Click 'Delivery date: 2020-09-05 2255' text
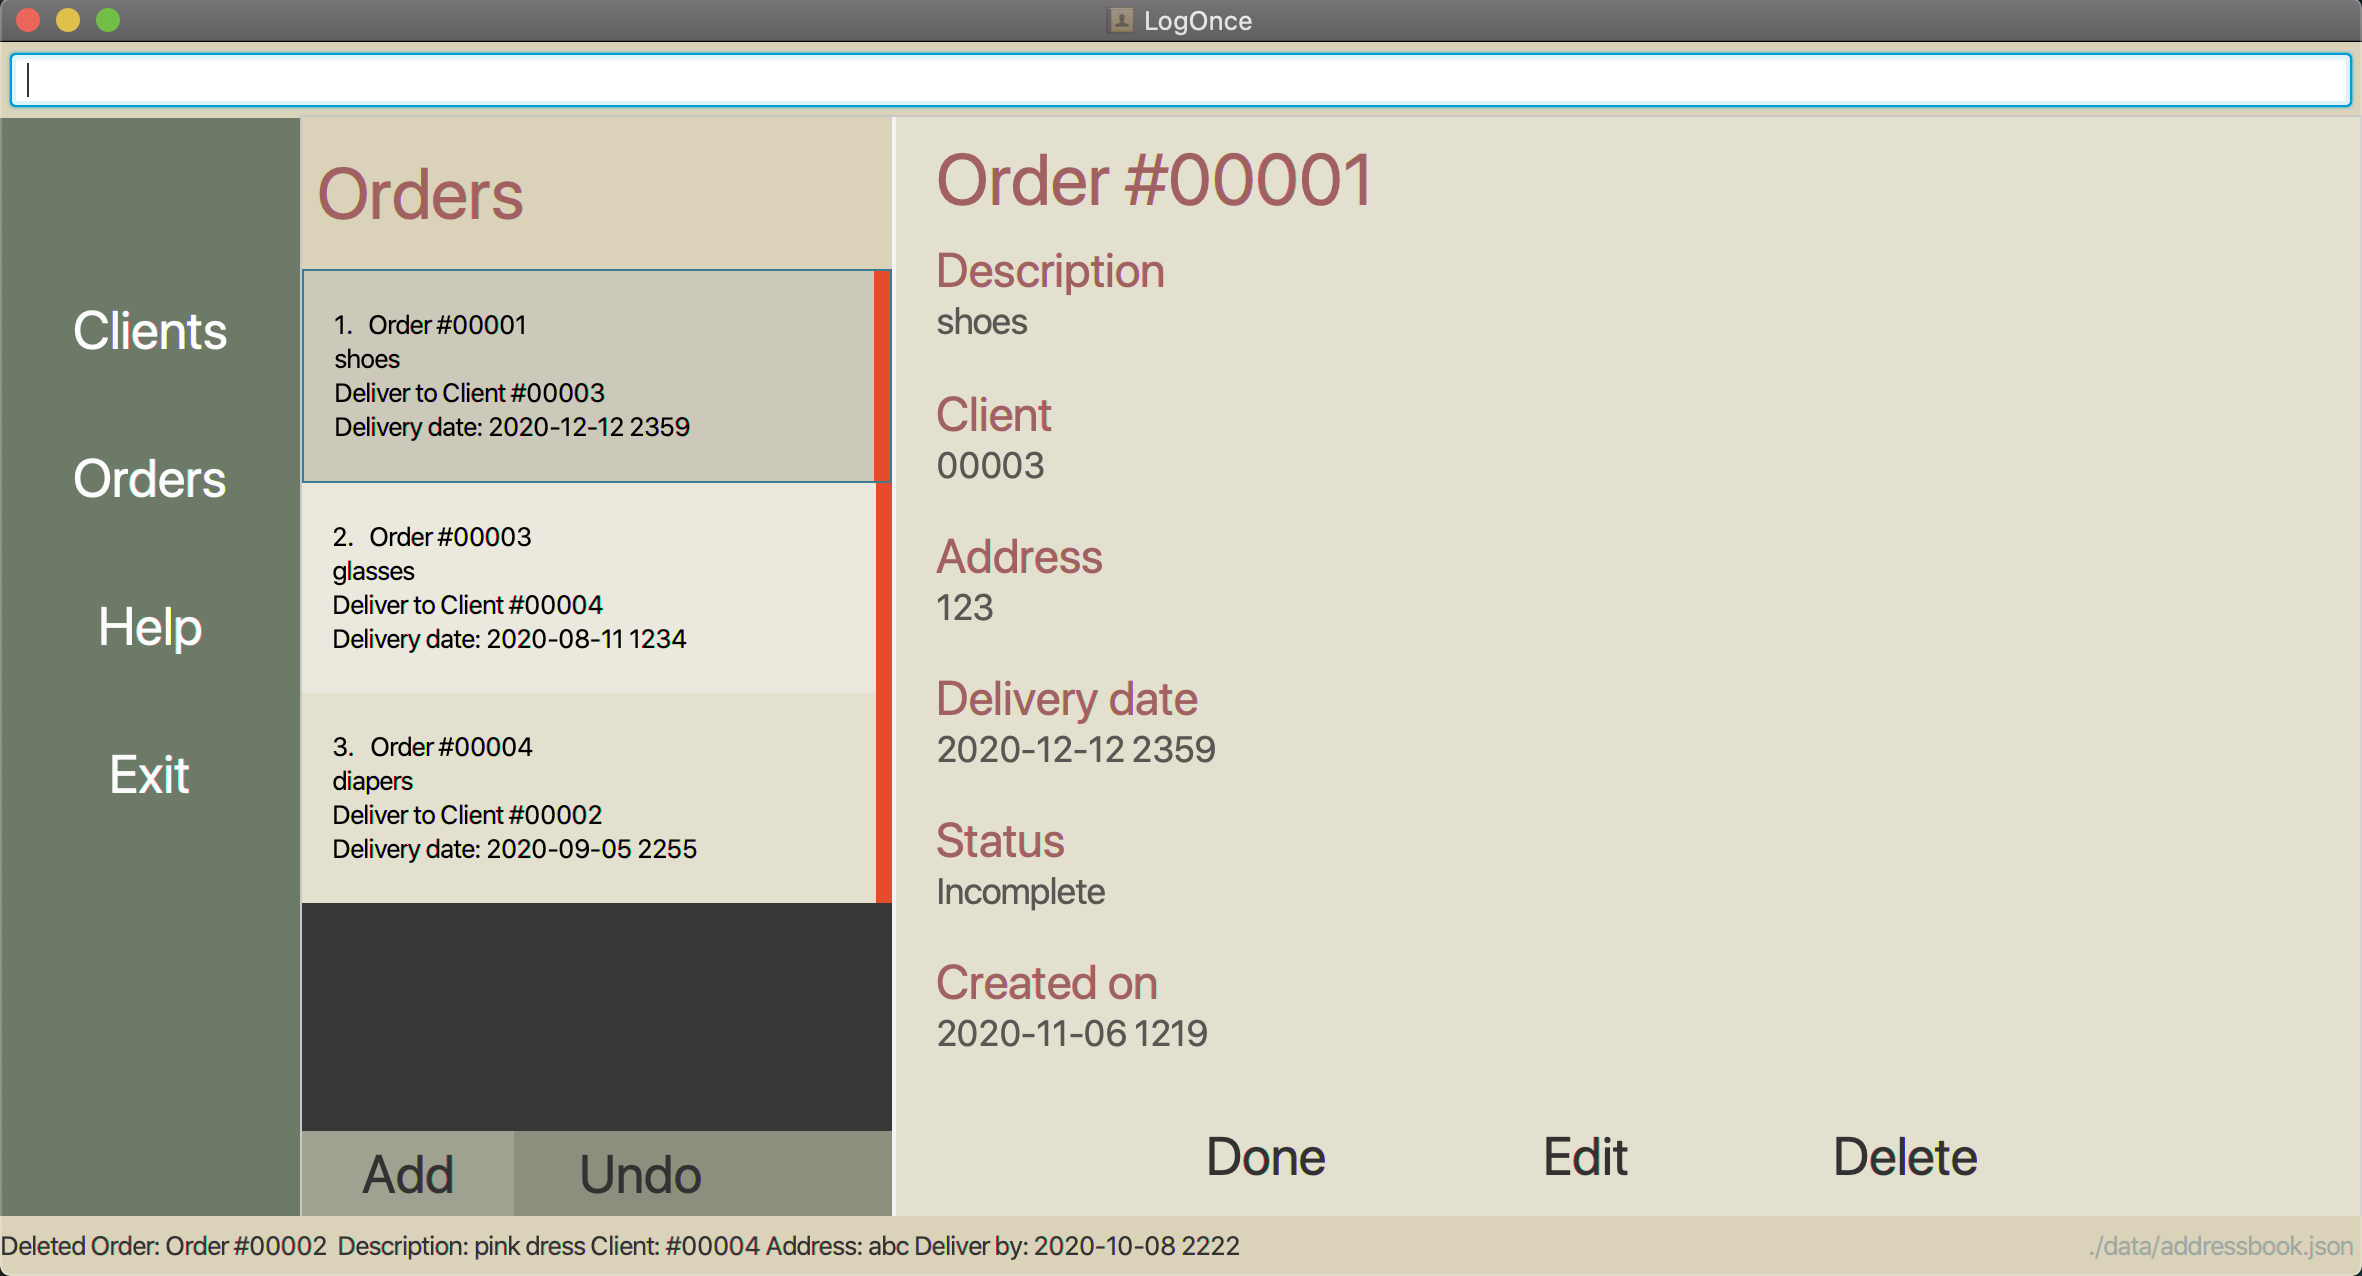Viewport: 2362px width, 1276px height. coord(514,849)
